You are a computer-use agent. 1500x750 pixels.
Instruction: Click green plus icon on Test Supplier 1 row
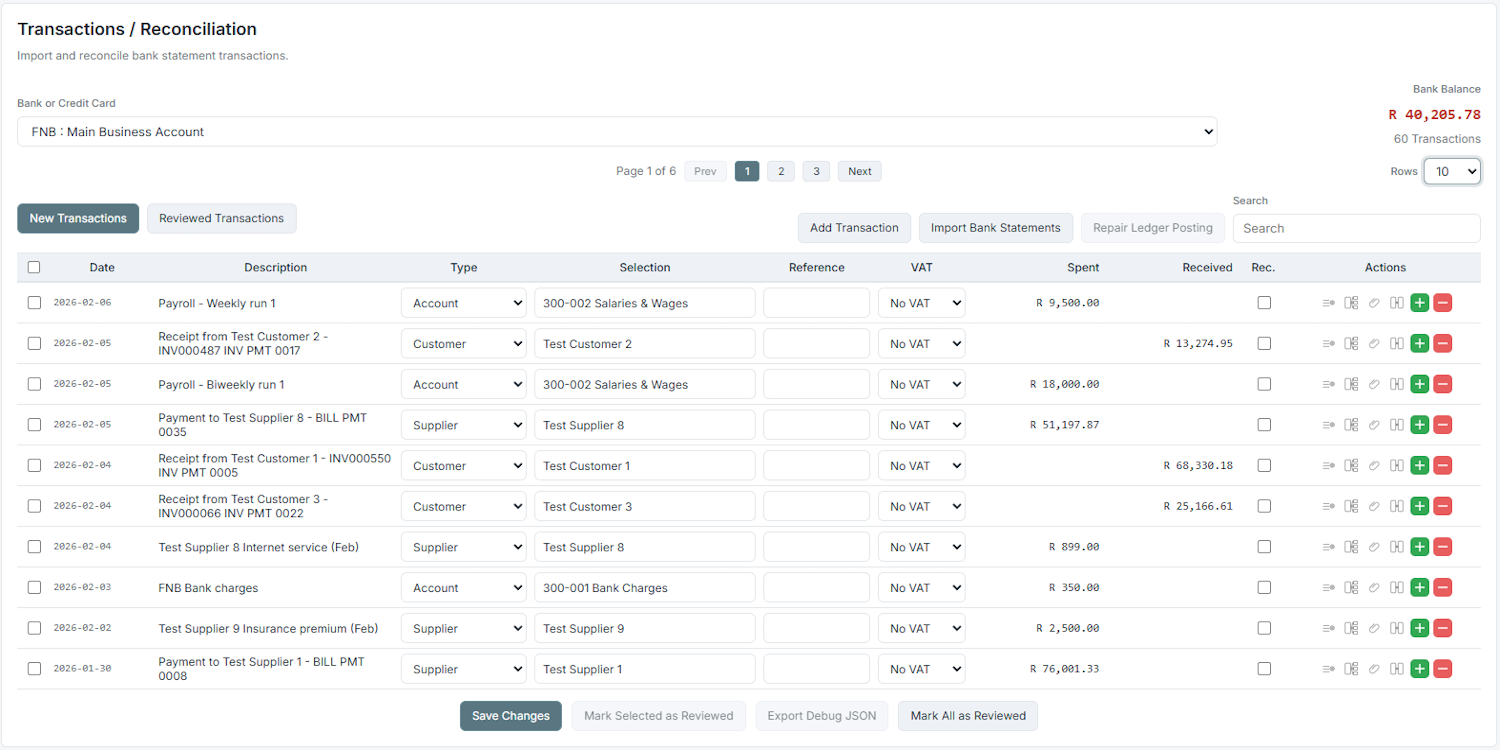tap(1419, 669)
